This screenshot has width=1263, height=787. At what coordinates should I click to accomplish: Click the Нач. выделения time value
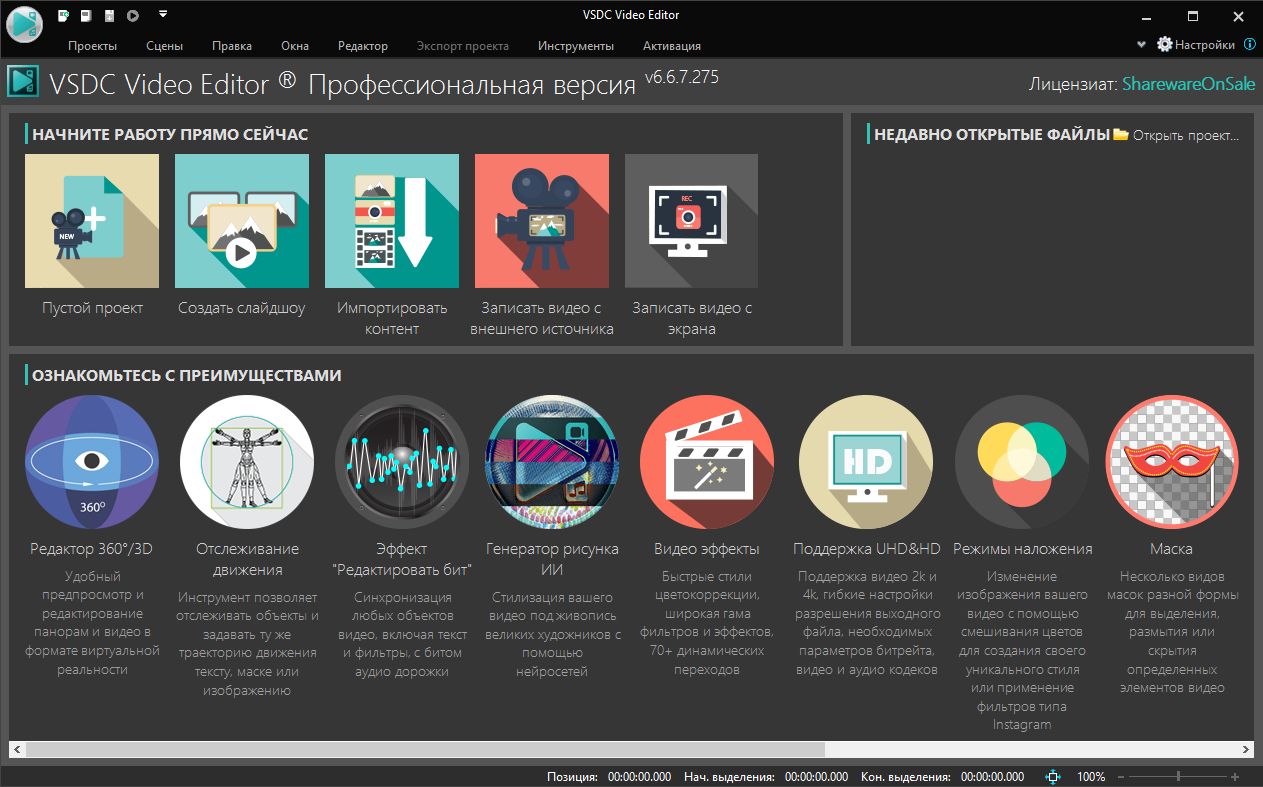point(817,777)
